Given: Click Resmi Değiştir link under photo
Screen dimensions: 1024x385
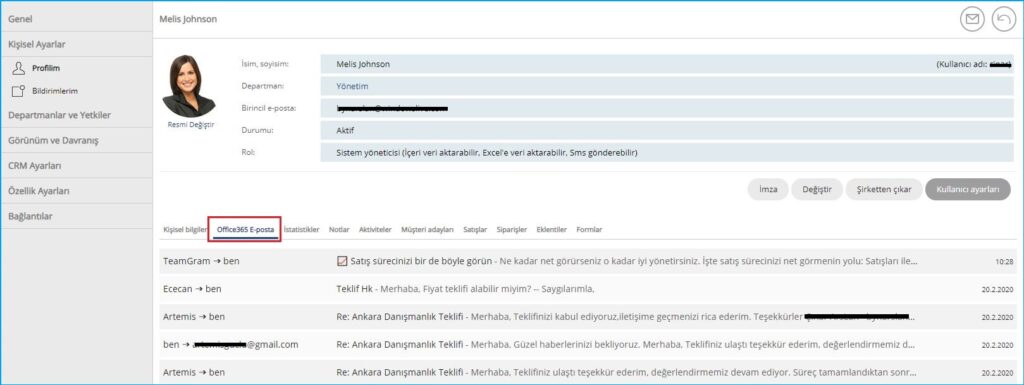Looking at the screenshot, I should [191, 125].
